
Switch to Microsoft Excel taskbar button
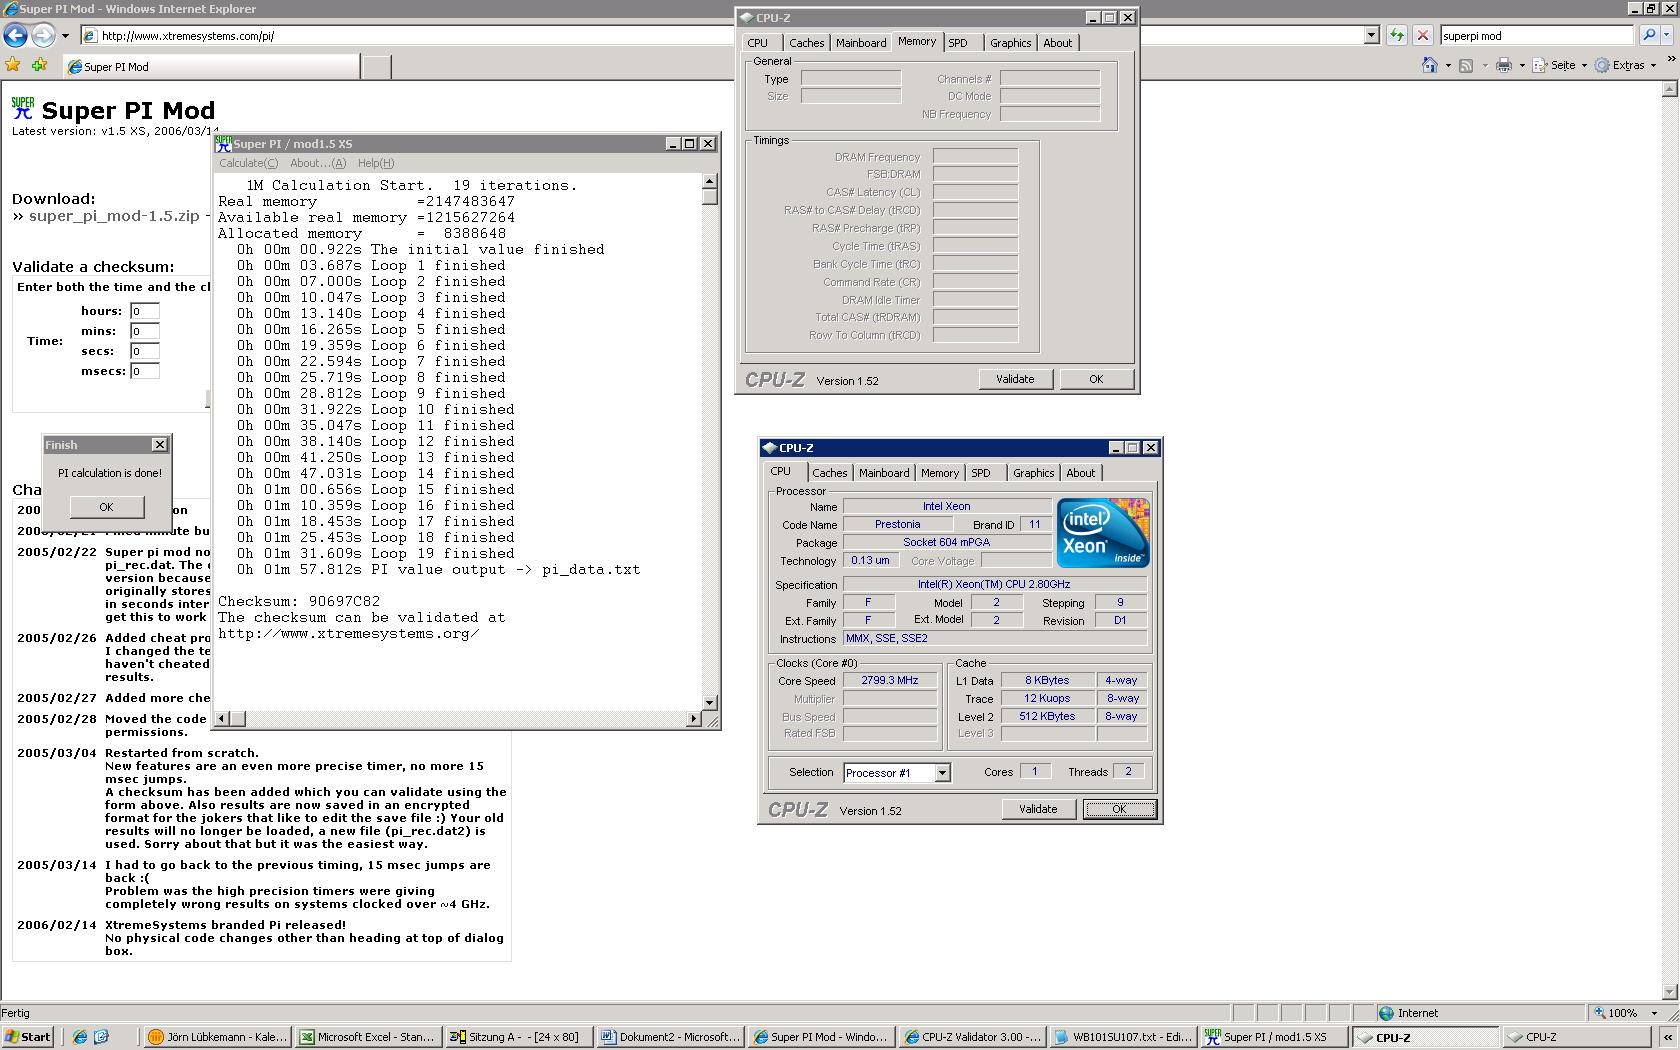pos(368,1037)
